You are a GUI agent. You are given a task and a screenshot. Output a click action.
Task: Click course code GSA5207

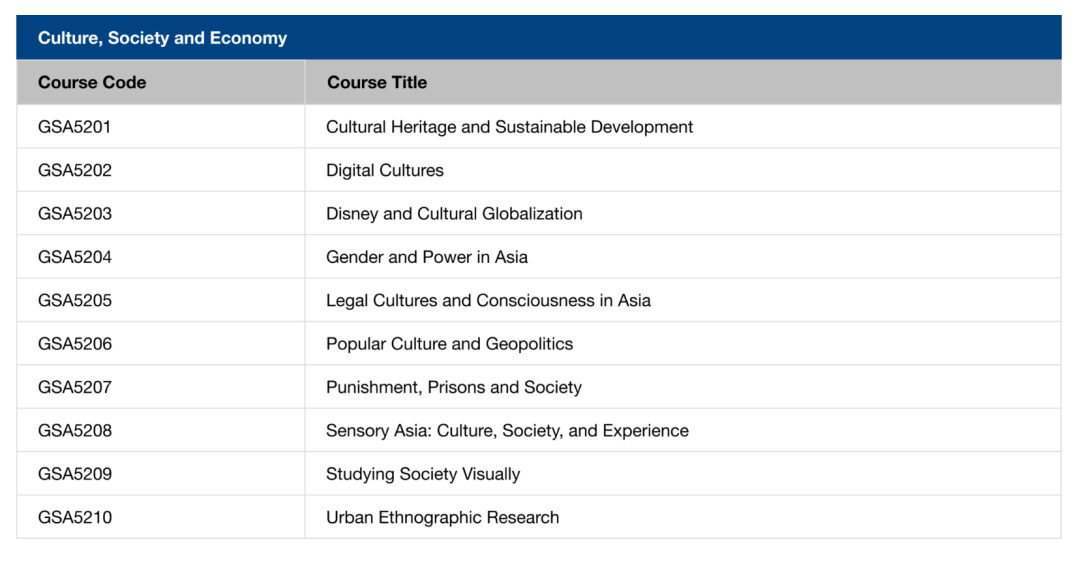[x=75, y=387]
